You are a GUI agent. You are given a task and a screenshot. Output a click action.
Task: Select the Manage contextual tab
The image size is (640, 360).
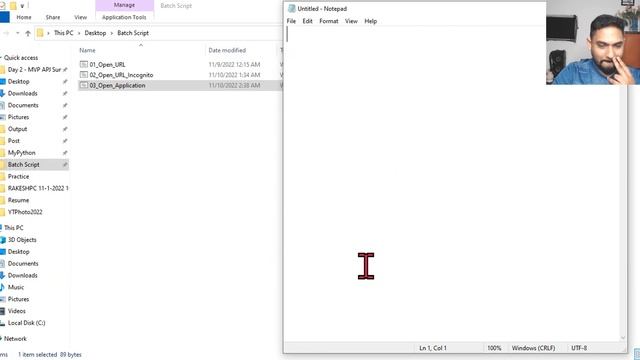tap(124, 5)
